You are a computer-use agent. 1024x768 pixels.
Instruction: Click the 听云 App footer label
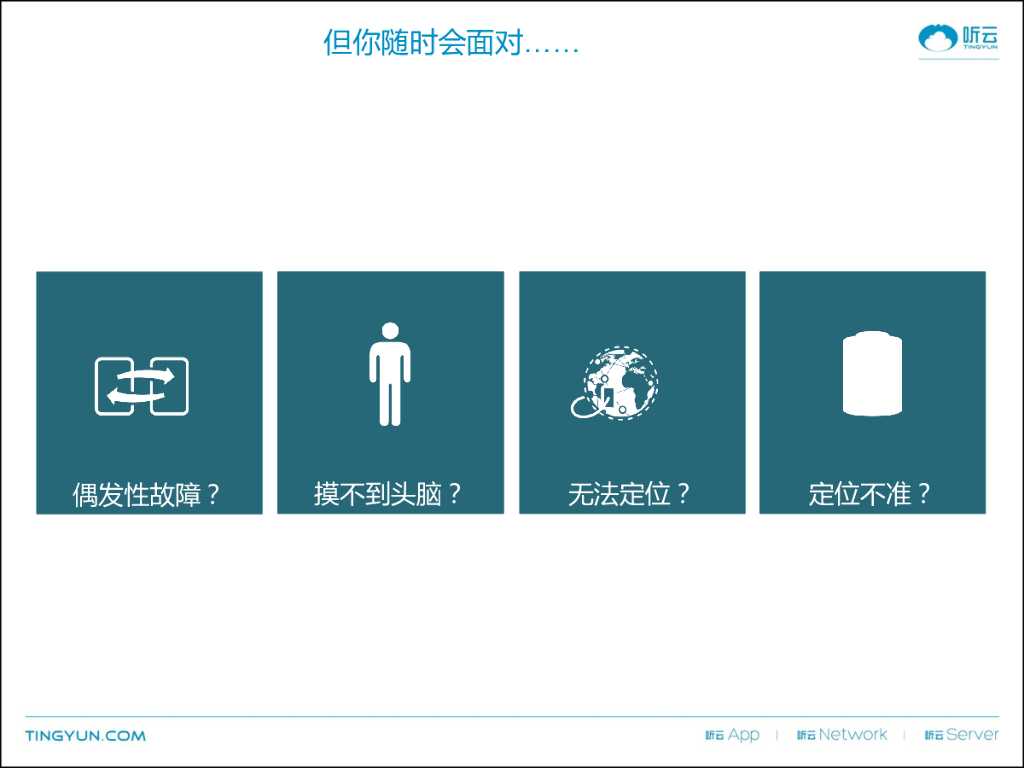click(x=732, y=735)
